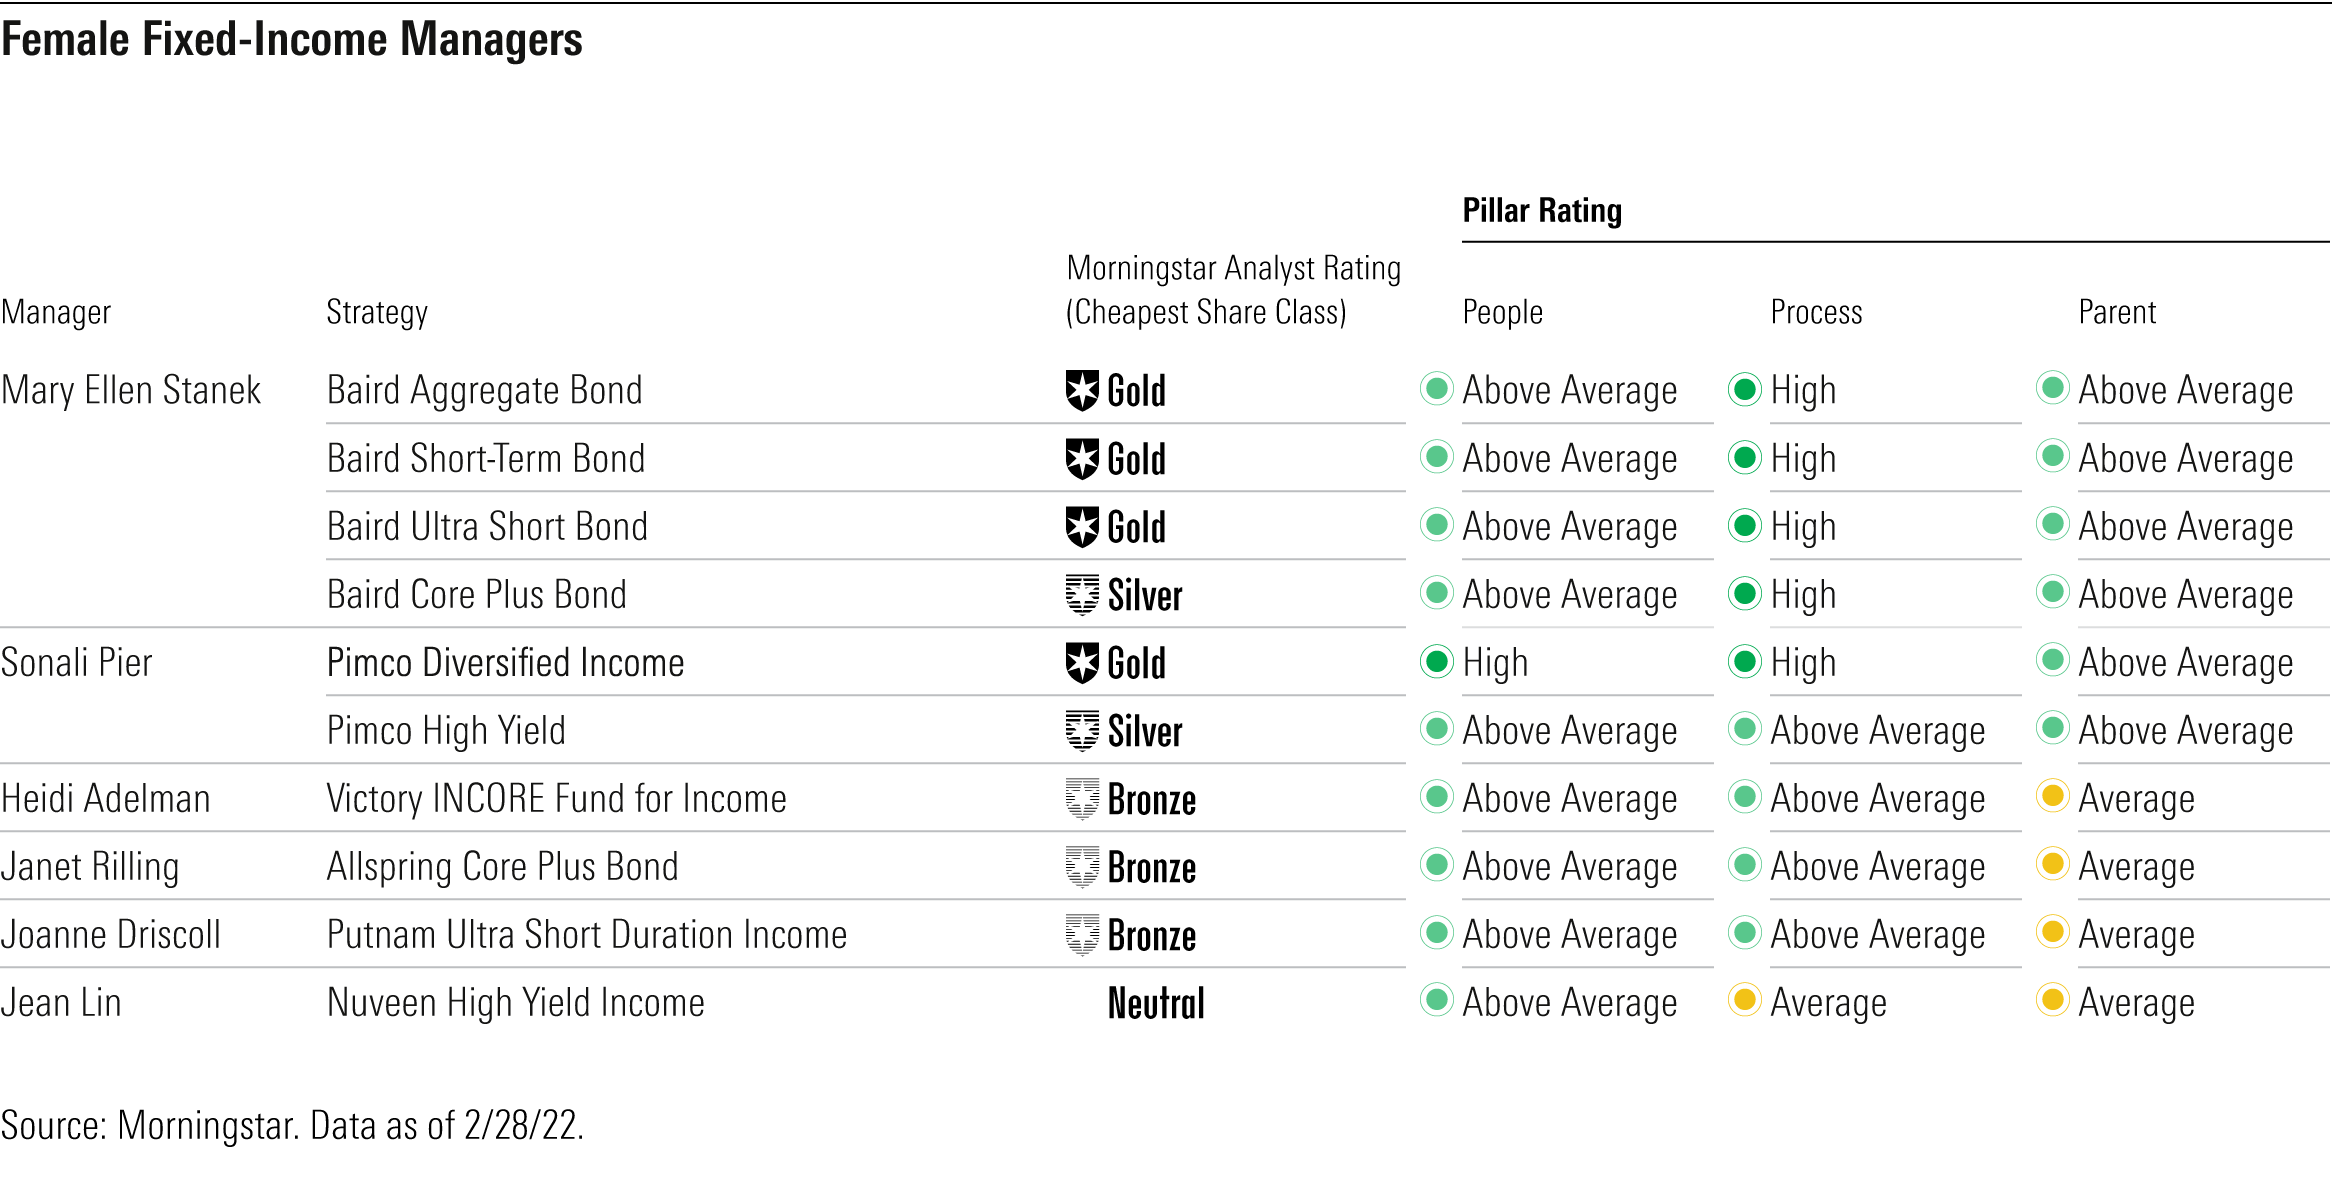2332x1178 pixels.
Task: Click the Gold medal icon for Baird Aggregate Bond
Action: [x=1082, y=390]
